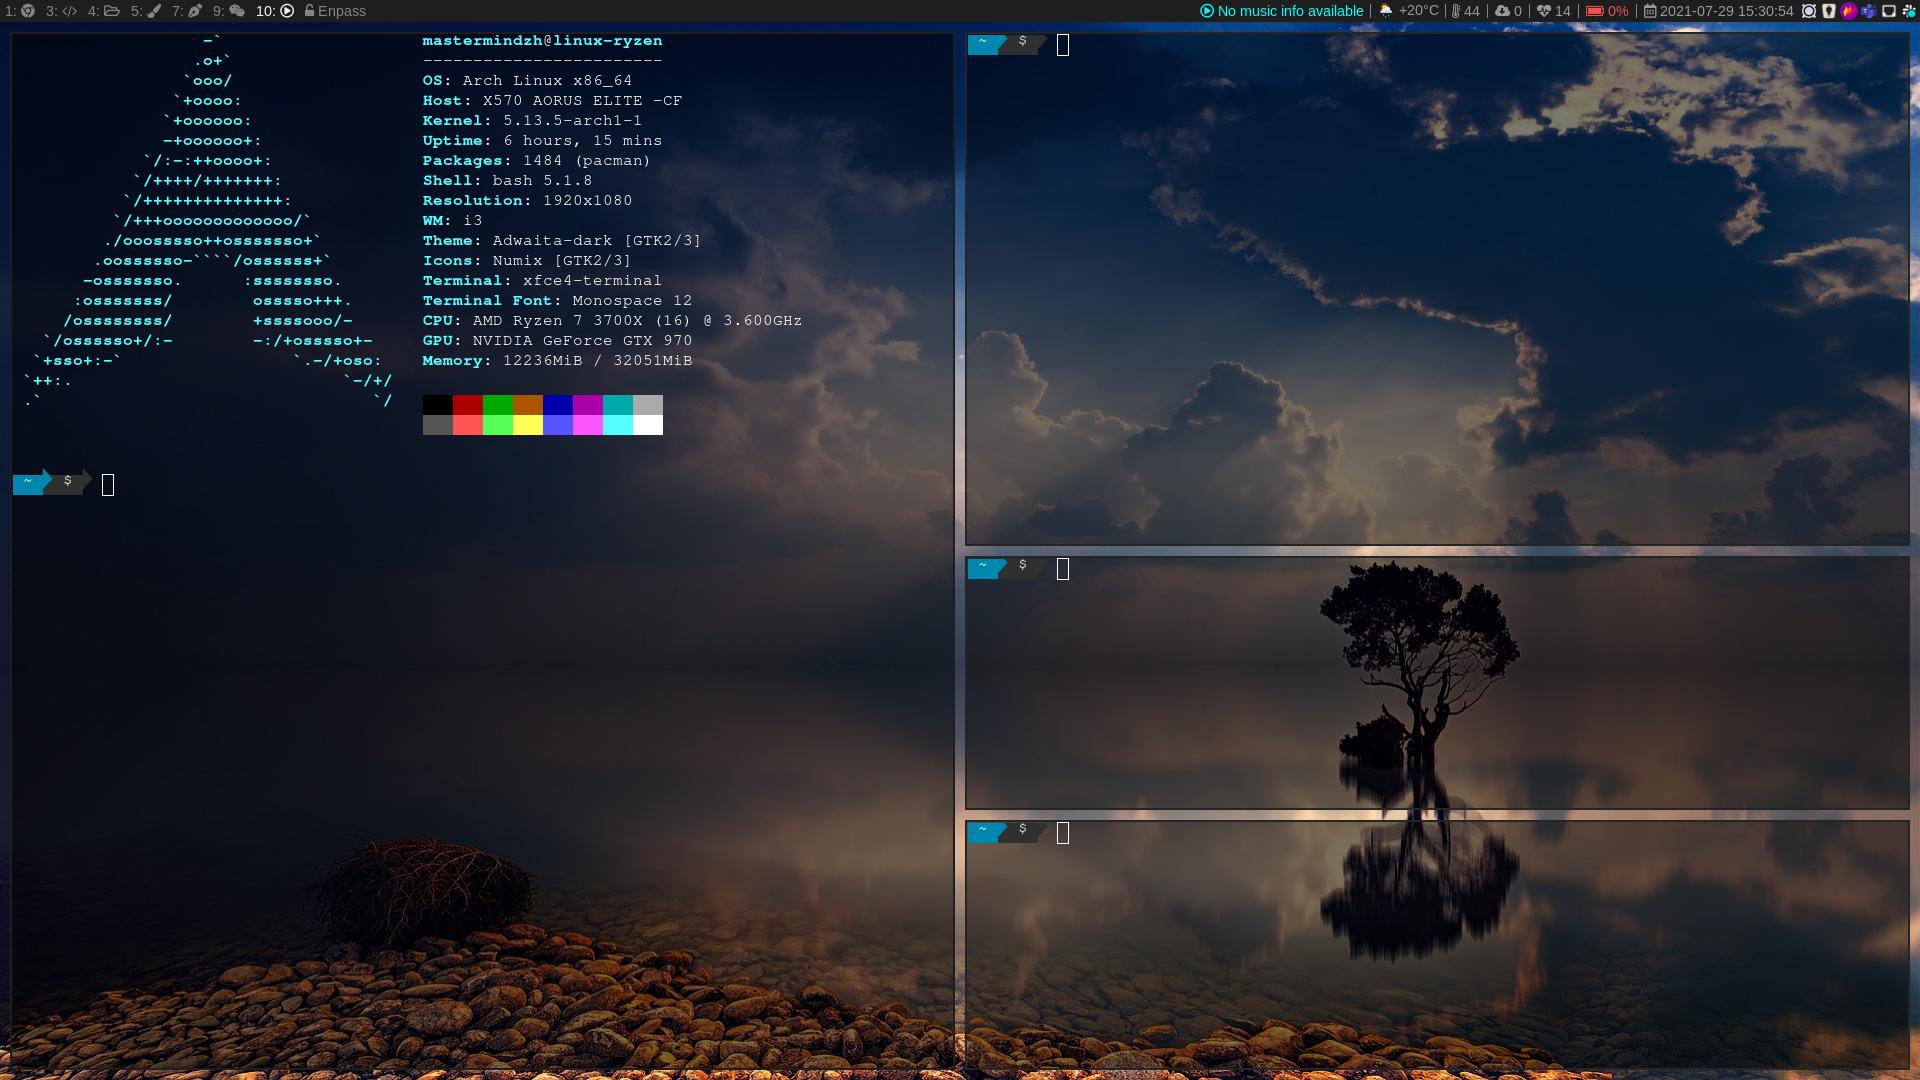Viewport: 1920px width, 1080px height.
Task: Open the Microsoft Teams tray icon
Action: [1868, 11]
